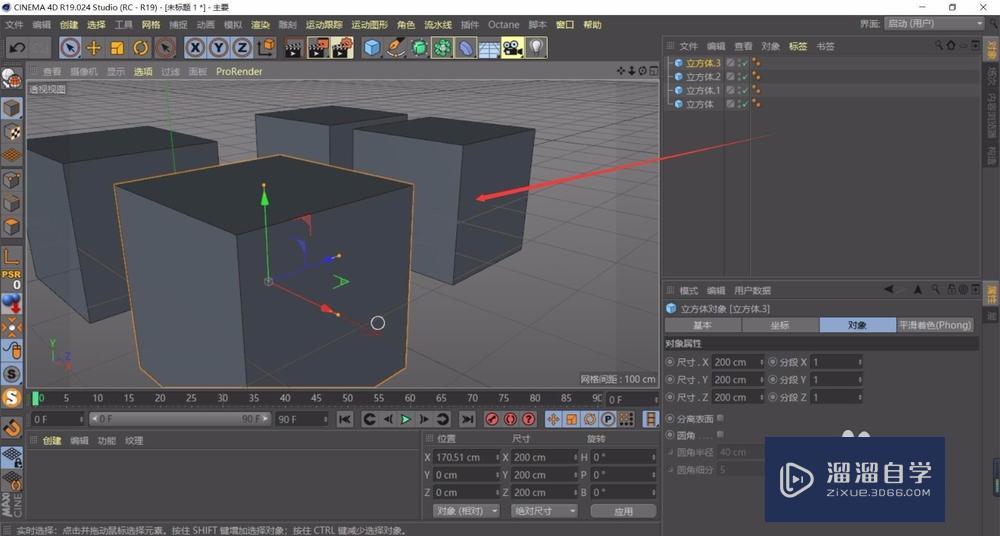Viewport: 1000px width, 536px height.
Task: Click the Camera object icon
Action: click(x=513, y=48)
